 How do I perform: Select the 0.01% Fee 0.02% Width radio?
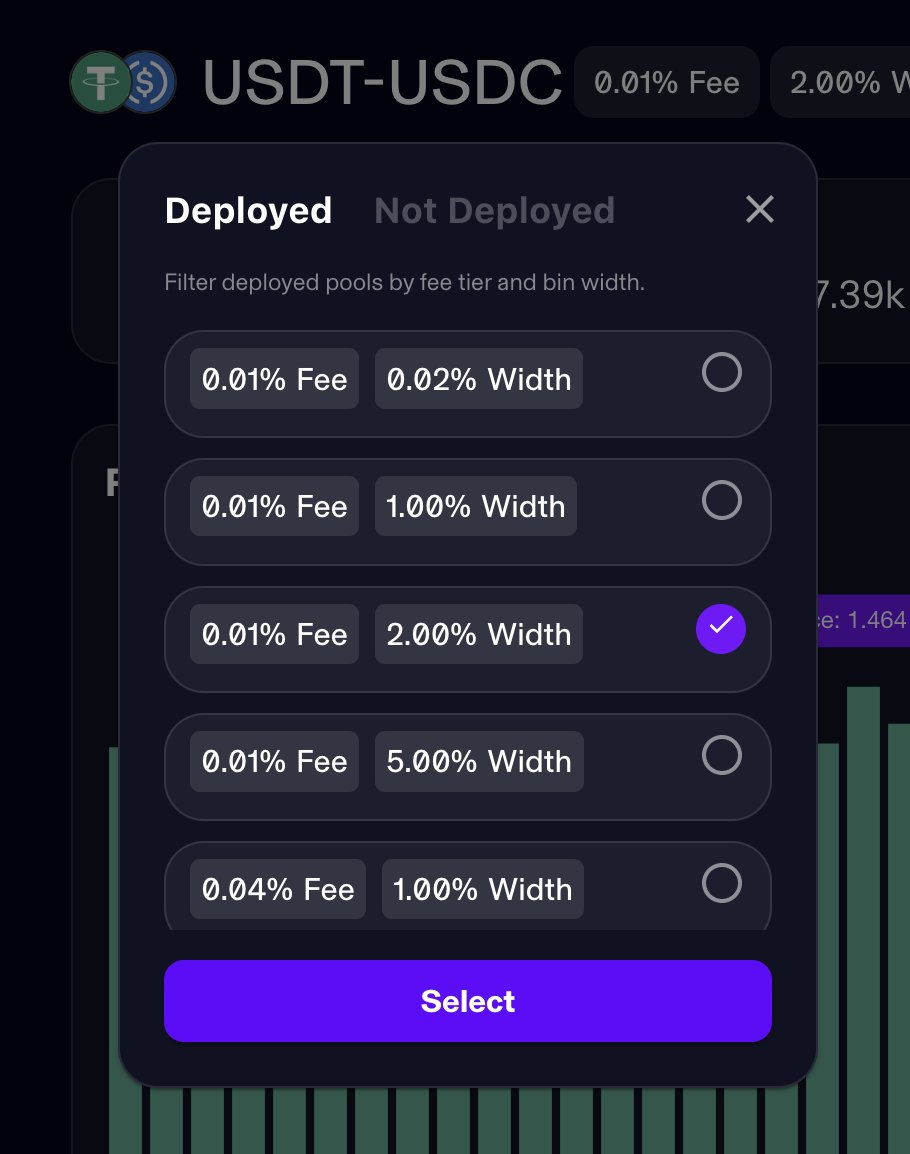(x=721, y=373)
